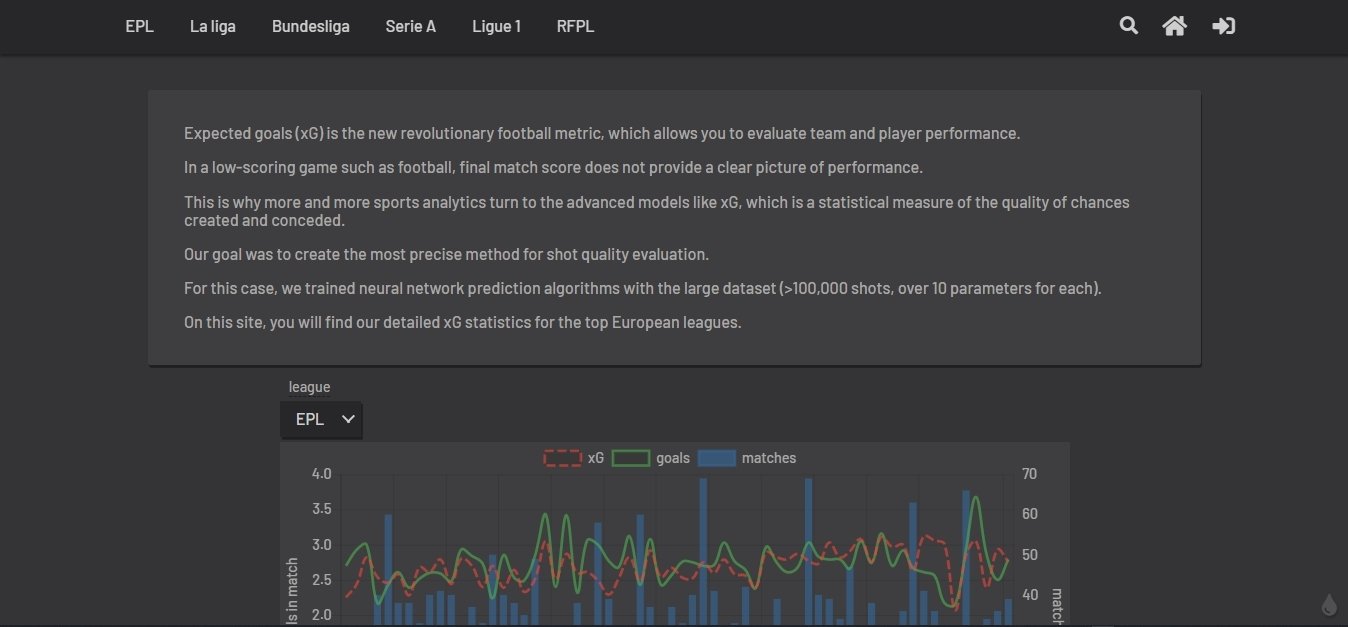Hide the goals series via legend label
Image resolution: width=1348 pixels, height=627 pixels.
pyautogui.click(x=673, y=458)
